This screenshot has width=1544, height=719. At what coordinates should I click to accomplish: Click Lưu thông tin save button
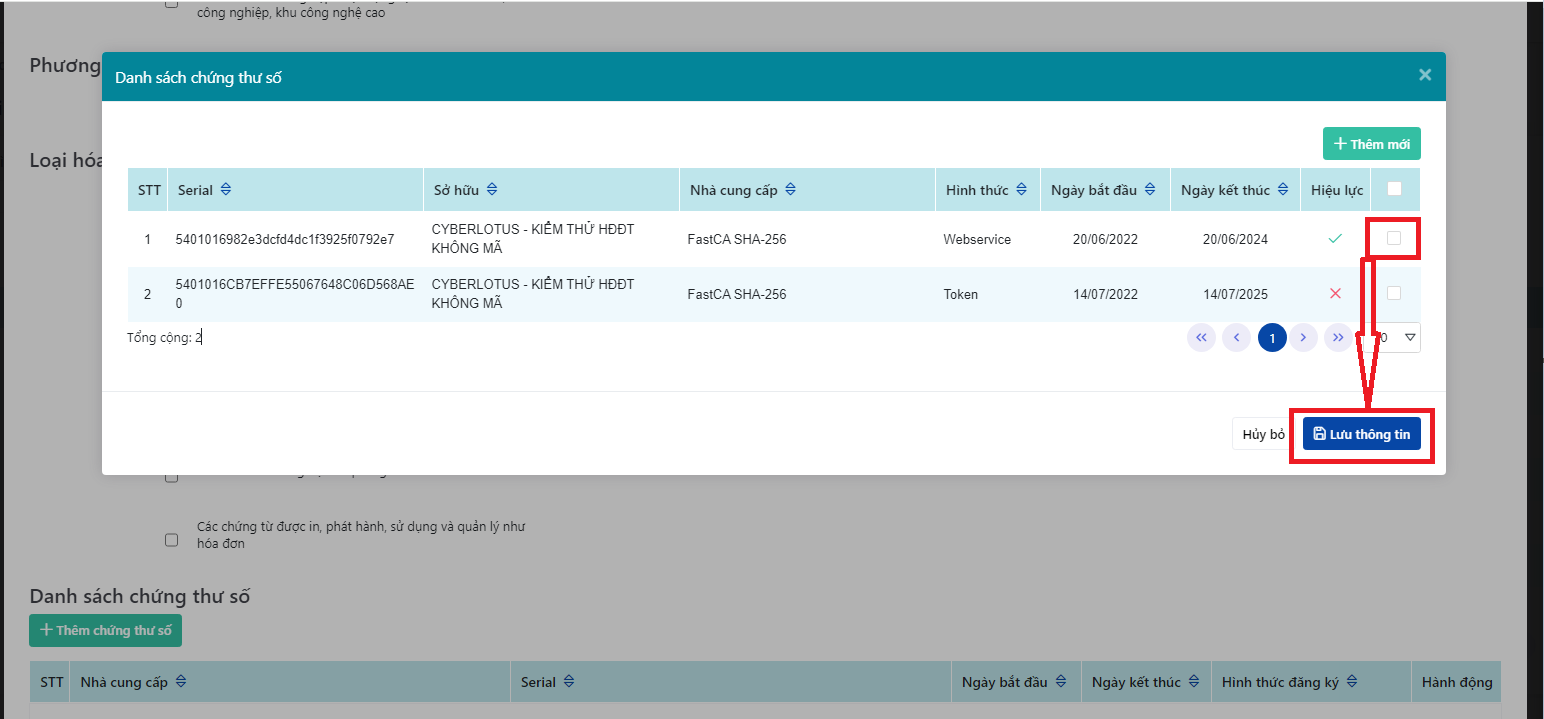coord(1361,434)
